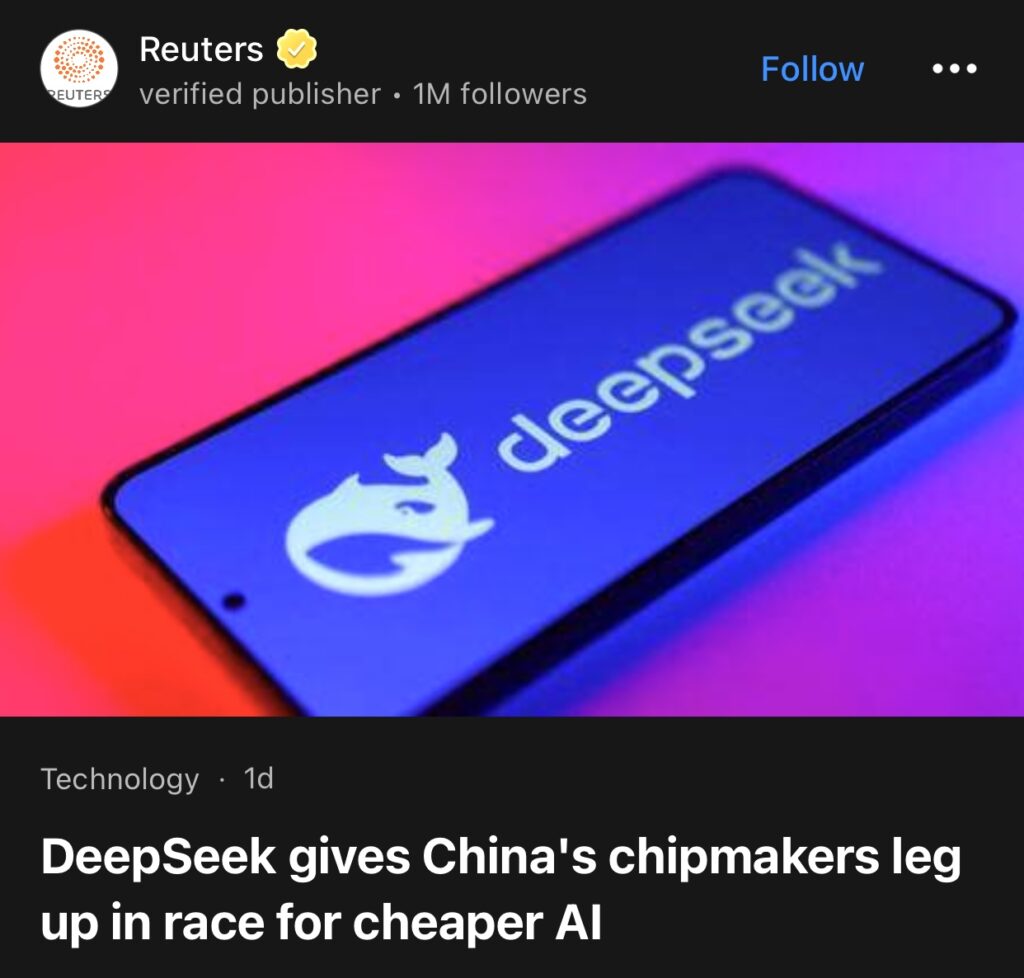
Task: Open the 'DeepSeek gives China's chipmakers' headline
Action: pyautogui.click(x=501, y=857)
